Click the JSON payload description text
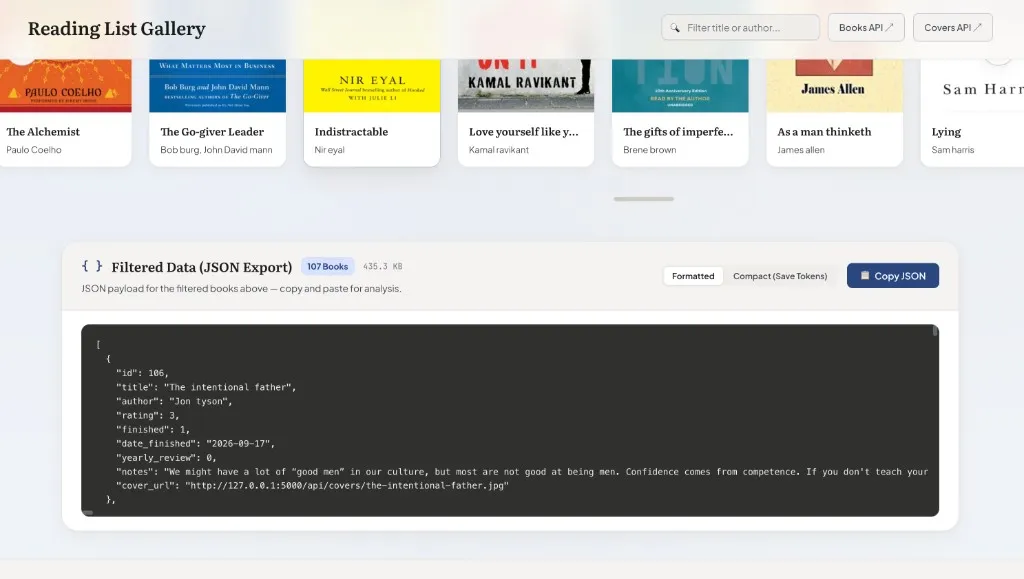1024x579 pixels. click(241, 289)
